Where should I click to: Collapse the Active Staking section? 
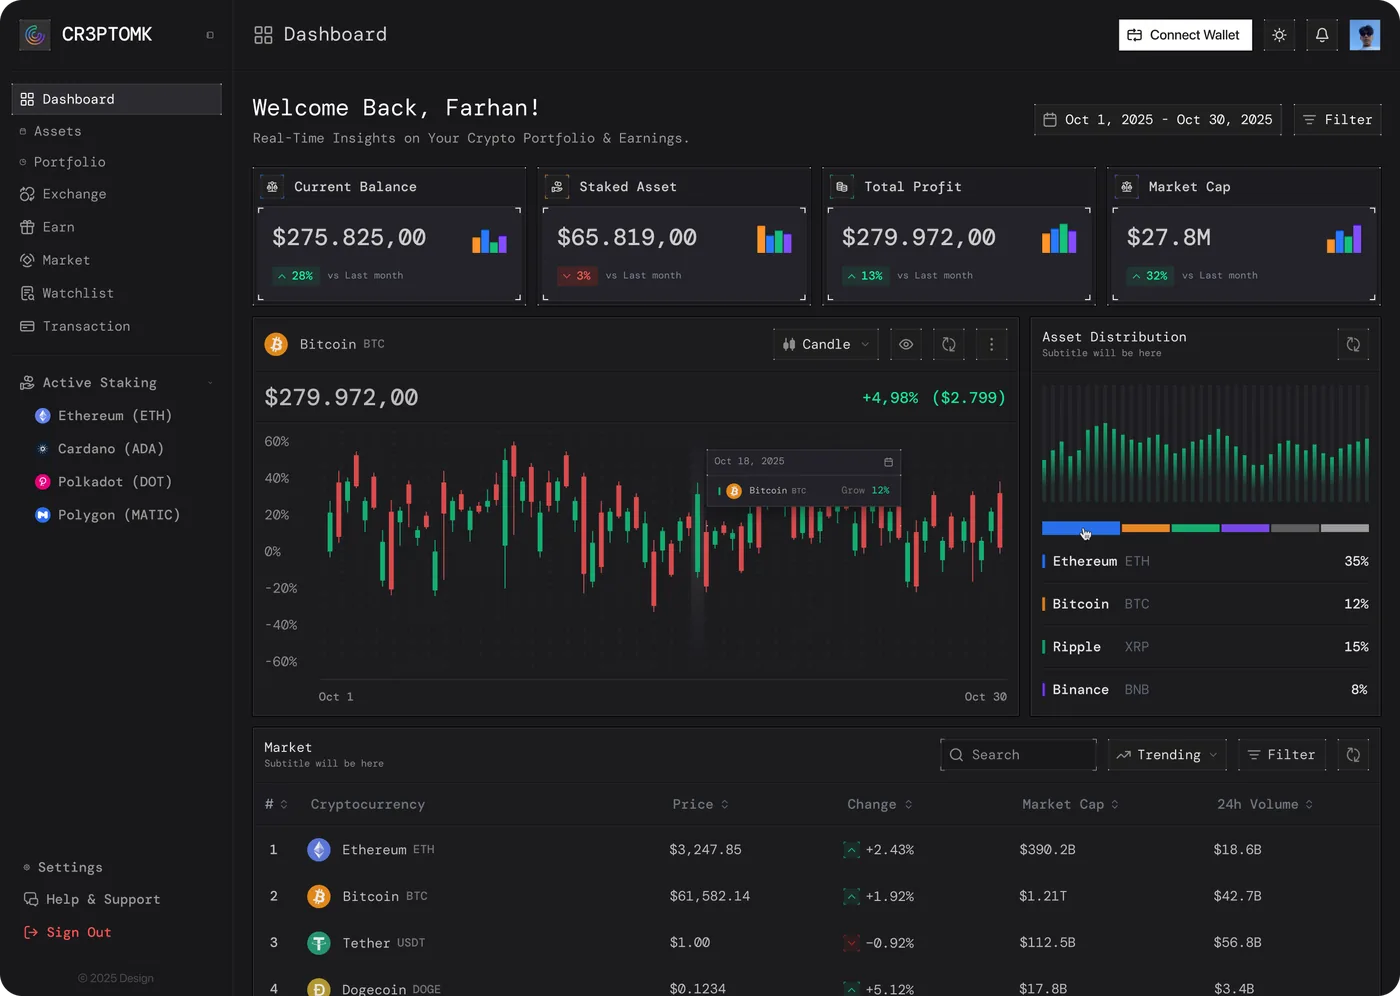point(210,383)
